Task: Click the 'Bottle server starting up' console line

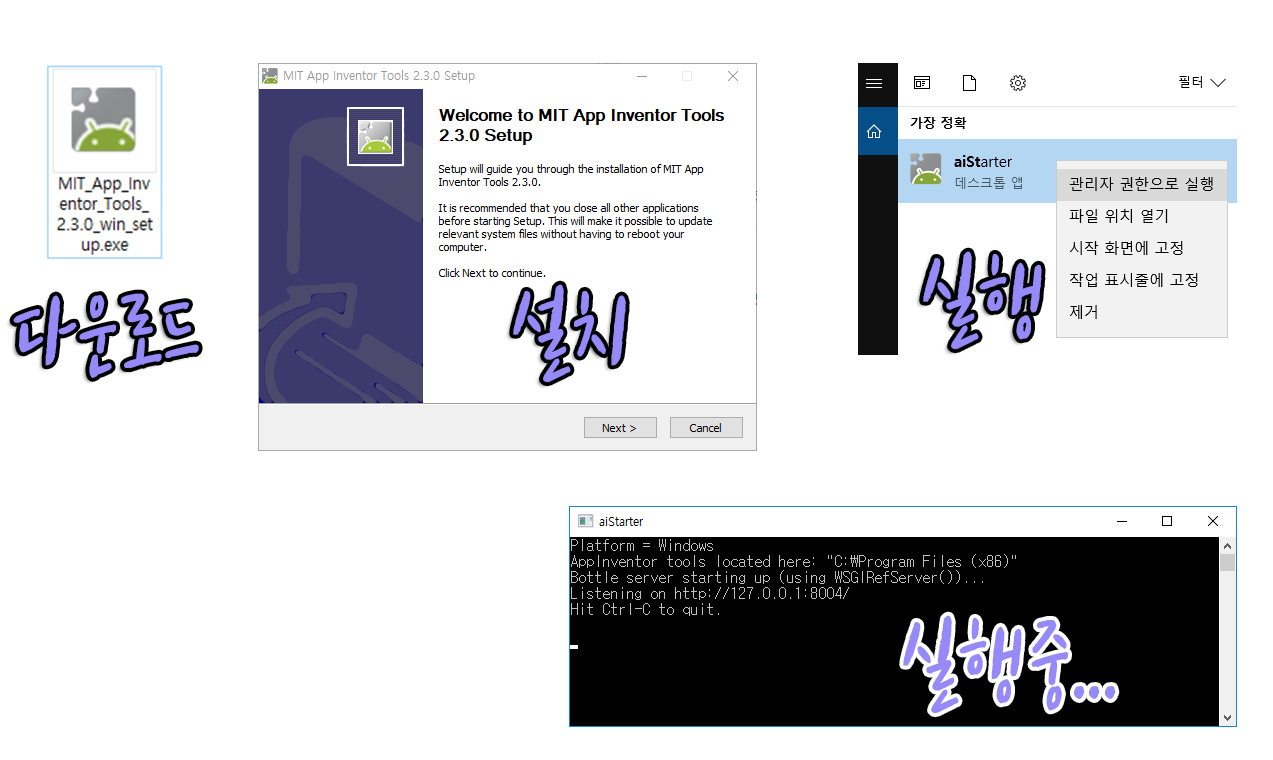Action: 778,577
